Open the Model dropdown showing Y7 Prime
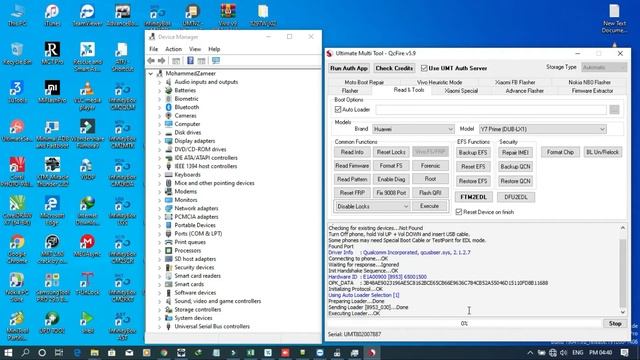This screenshot has height=360, width=640. (x=542, y=129)
